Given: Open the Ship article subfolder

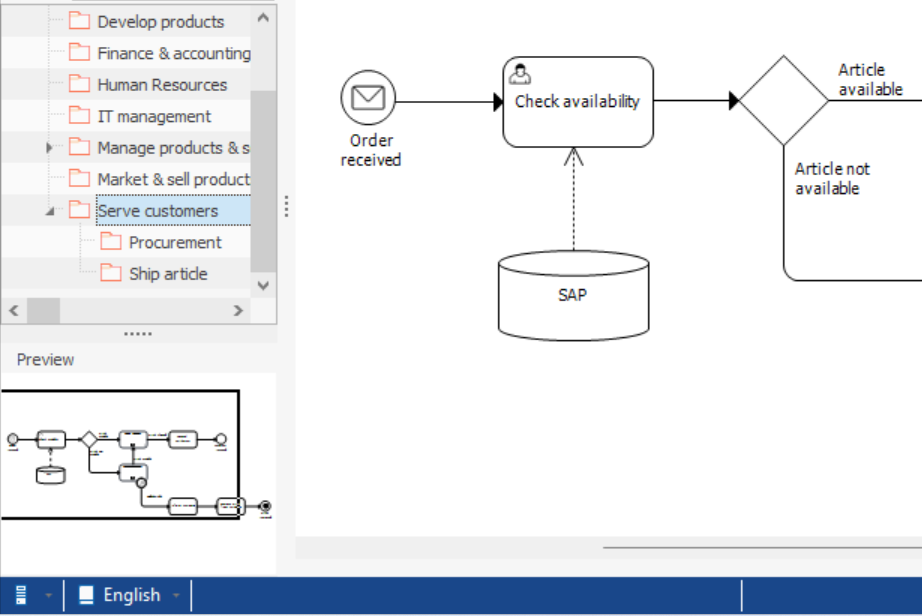Looking at the screenshot, I should 168,273.
